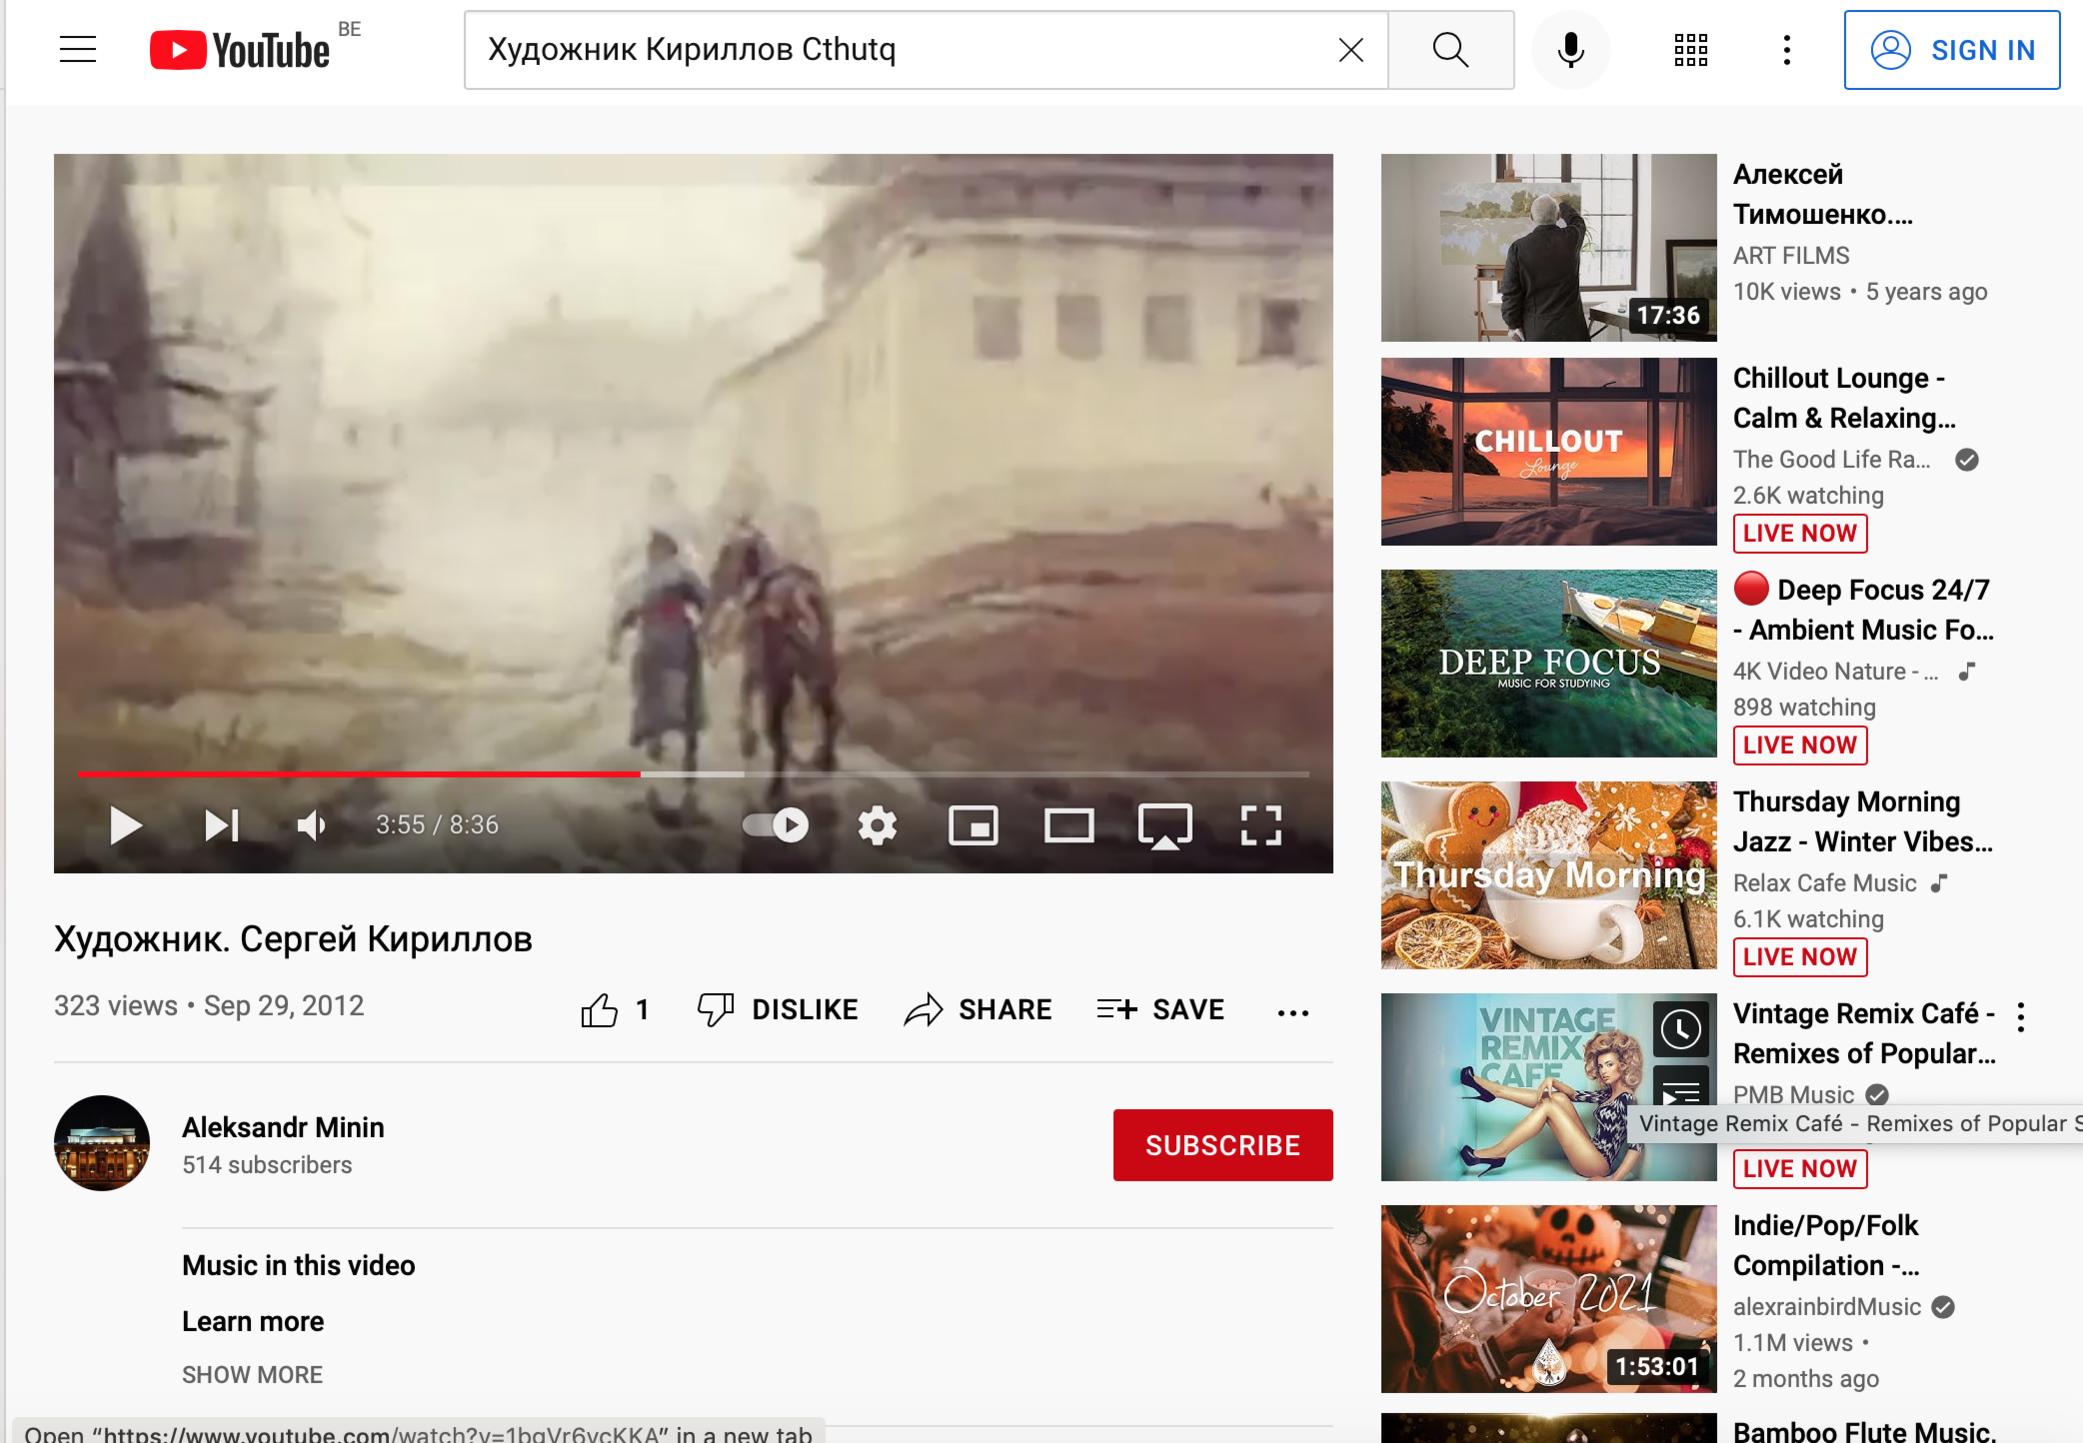Screen dimensions: 2083x1443
Task: Open the Chillout Lounge live thumbnail
Action: click(1549, 451)
